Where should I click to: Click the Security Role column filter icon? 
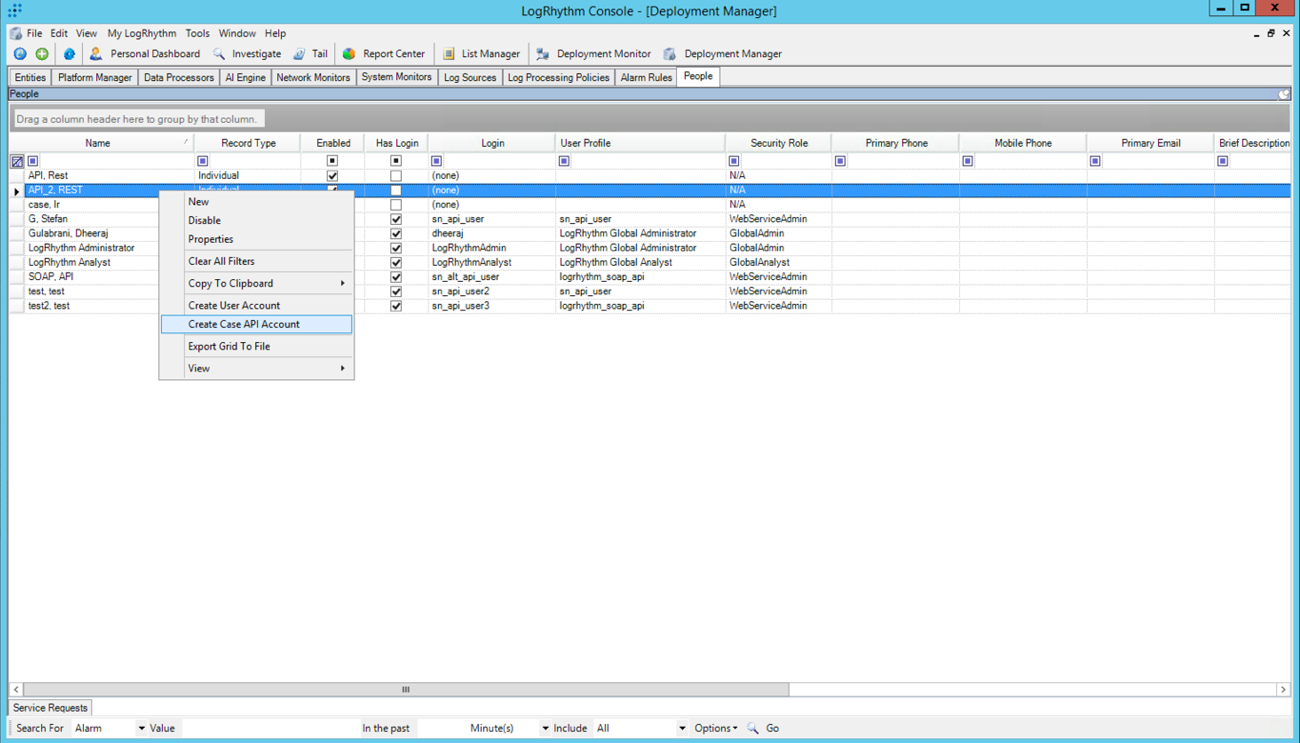(734, 161)
